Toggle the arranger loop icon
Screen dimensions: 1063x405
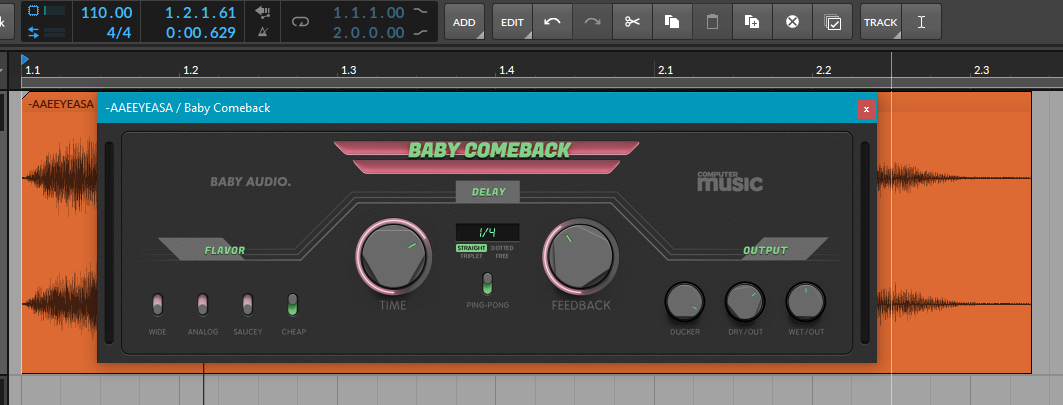300,22
